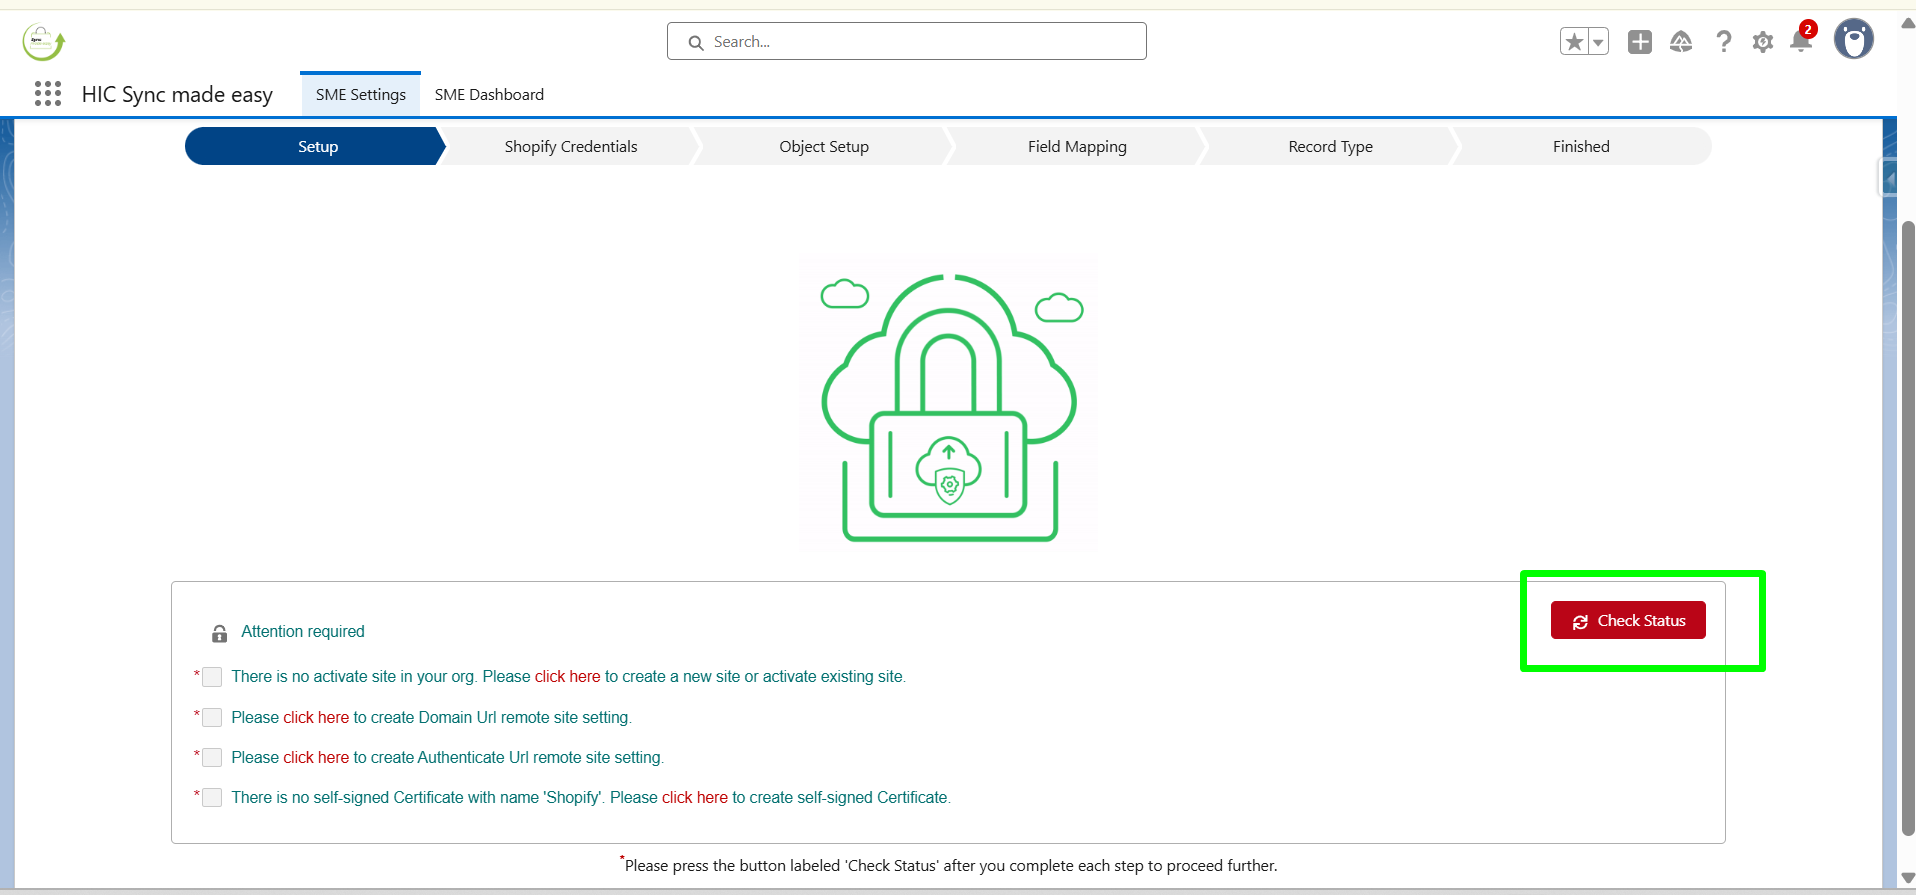Jump to the Field Mapping step
The width and height of the screenshot is (1916, 895).
tap(1077, 147)
